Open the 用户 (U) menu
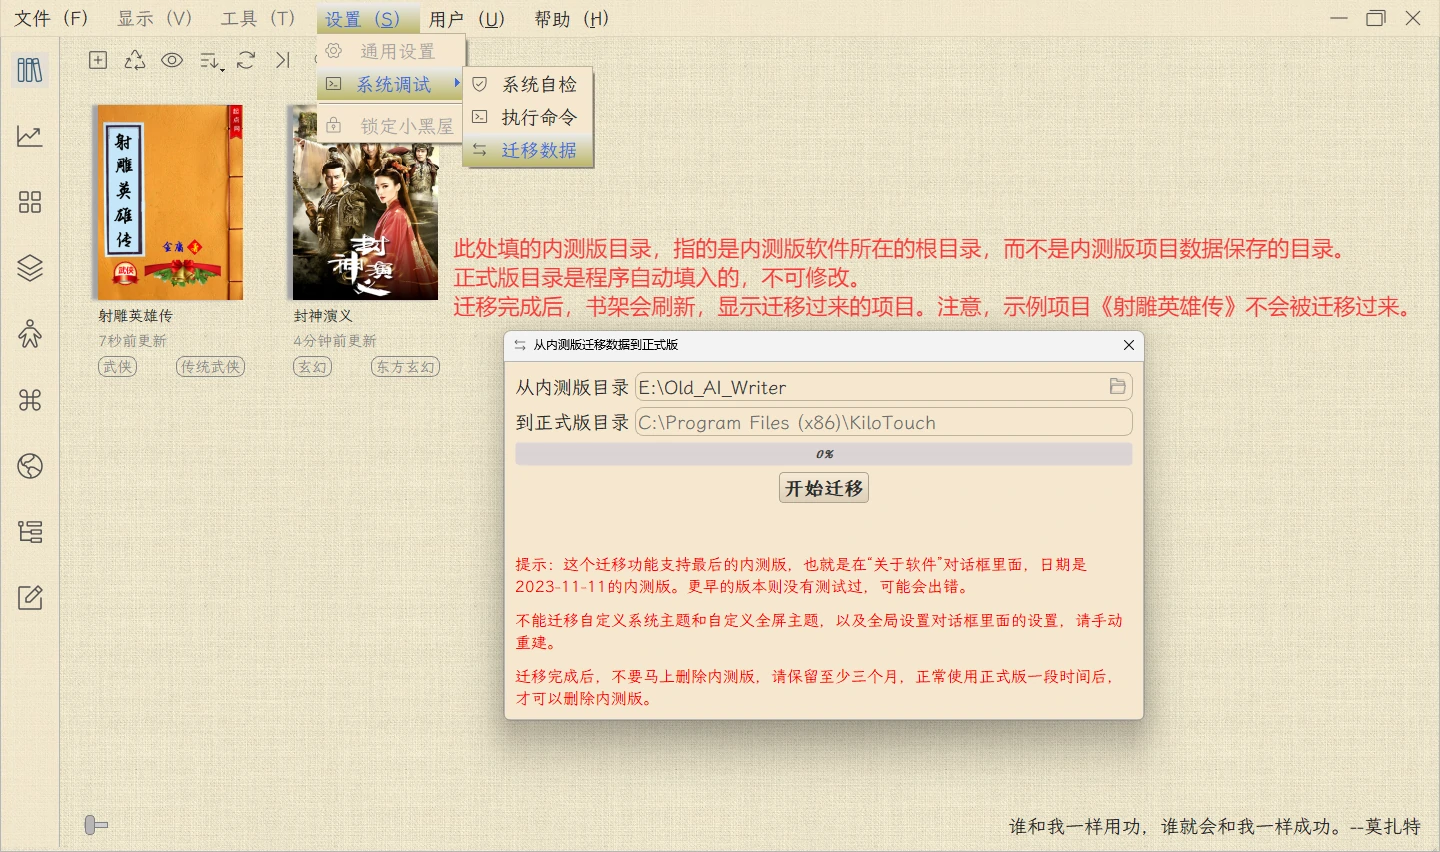The height and width of the screenshot is (852, 1440). [467, 19]
